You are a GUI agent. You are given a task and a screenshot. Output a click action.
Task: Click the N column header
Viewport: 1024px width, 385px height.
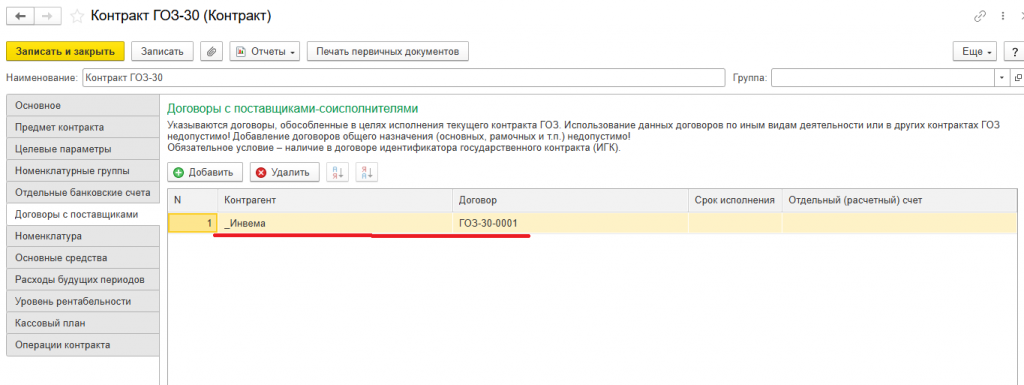click(x=193, y=200)
